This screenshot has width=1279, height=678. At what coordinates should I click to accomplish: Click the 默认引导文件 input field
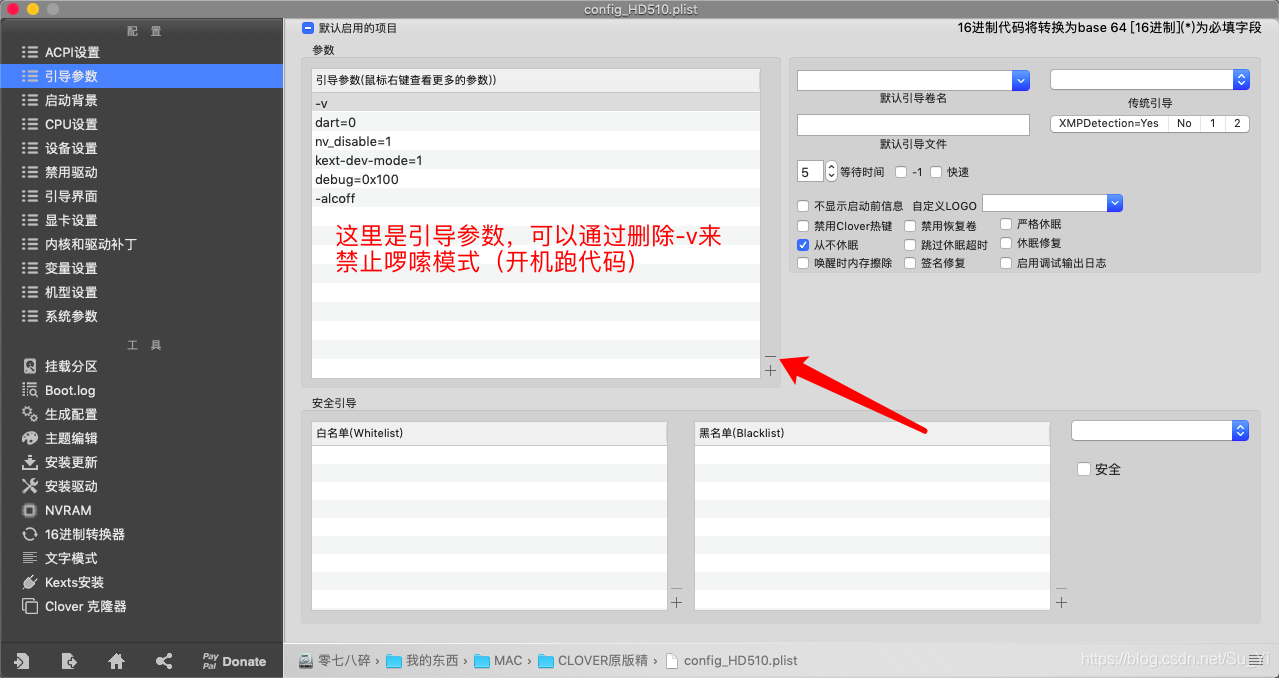[913, 125]
